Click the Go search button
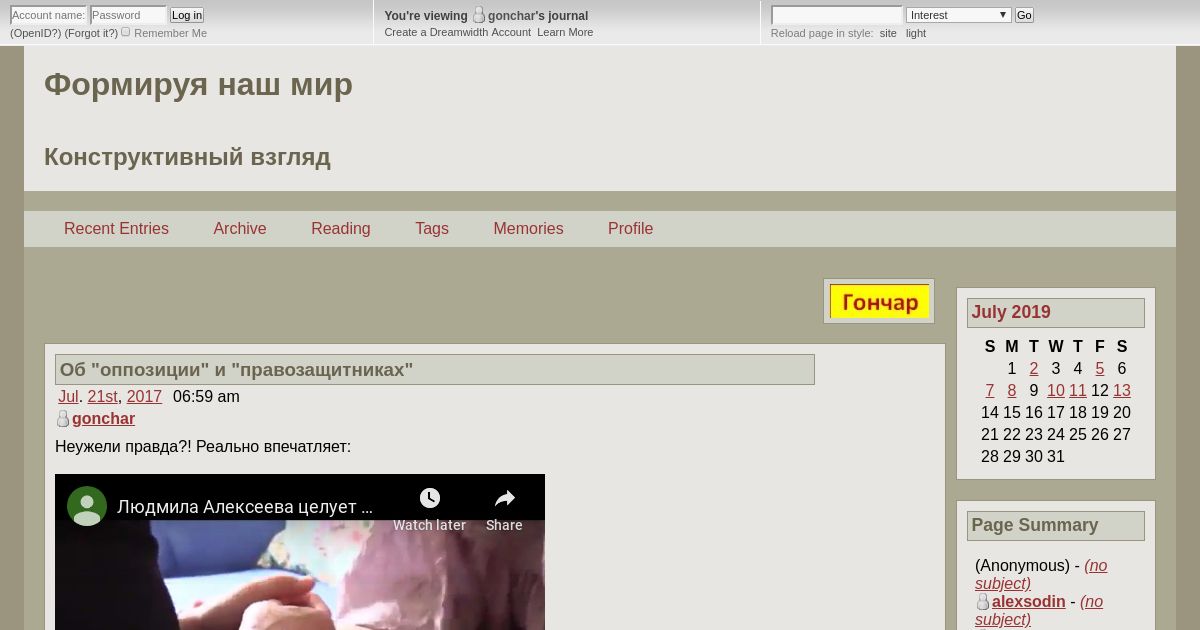 1024,15
